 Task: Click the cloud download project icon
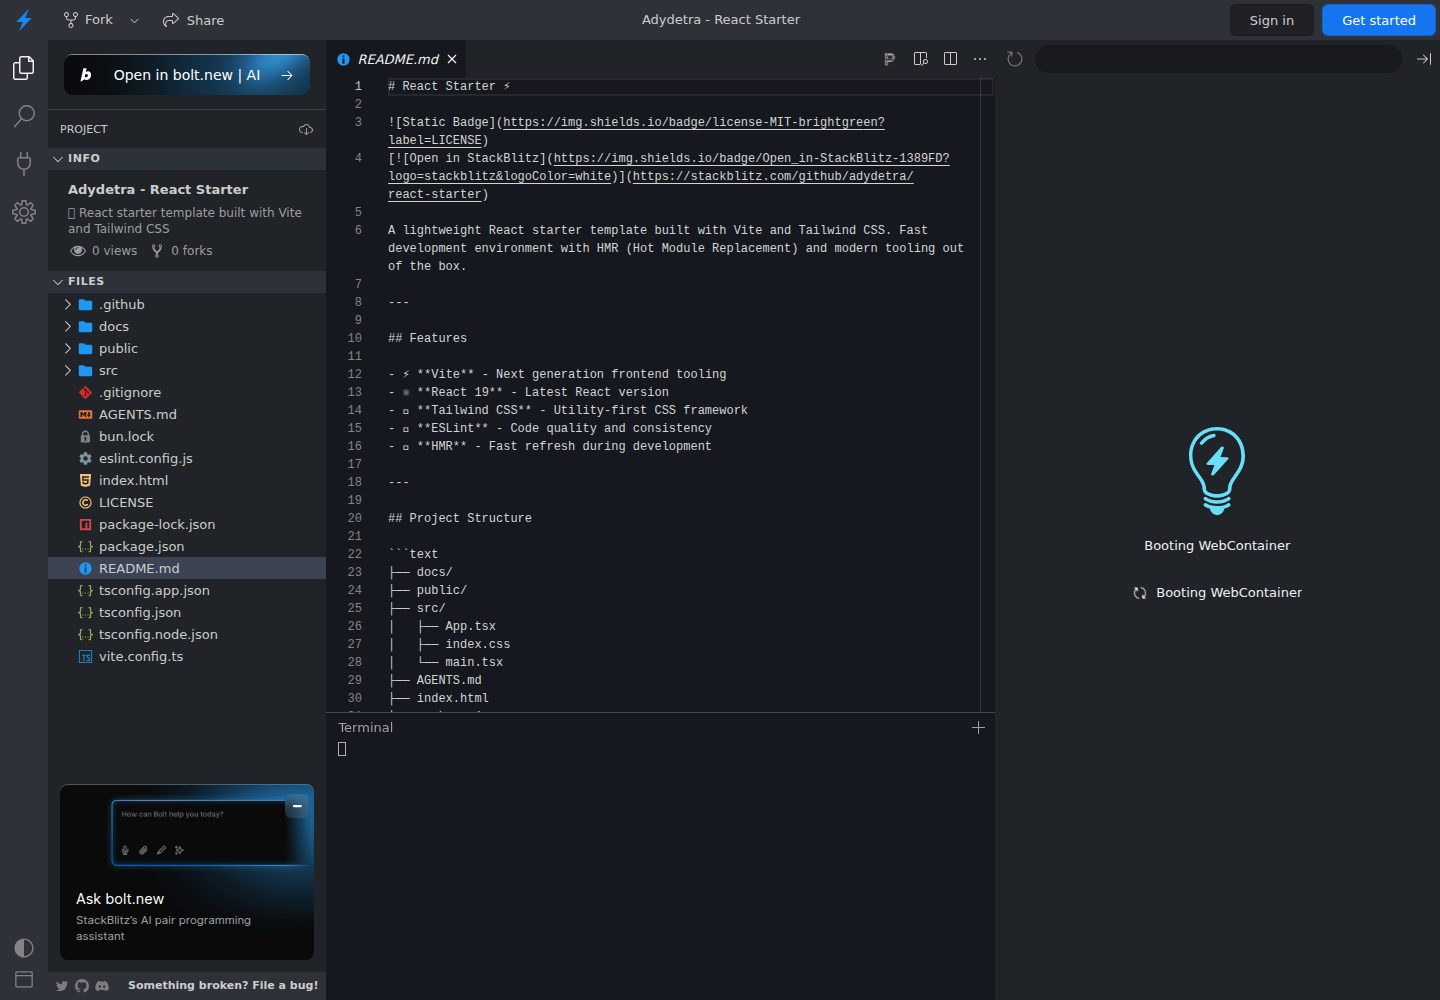tap(306, 129)
